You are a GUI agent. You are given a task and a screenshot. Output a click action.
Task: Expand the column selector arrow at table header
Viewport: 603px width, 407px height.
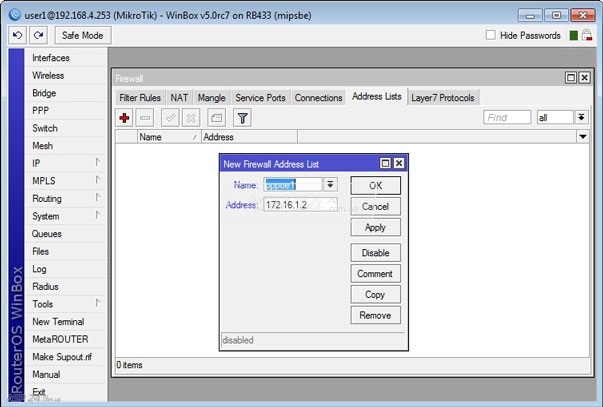click(x=582, y=137)
